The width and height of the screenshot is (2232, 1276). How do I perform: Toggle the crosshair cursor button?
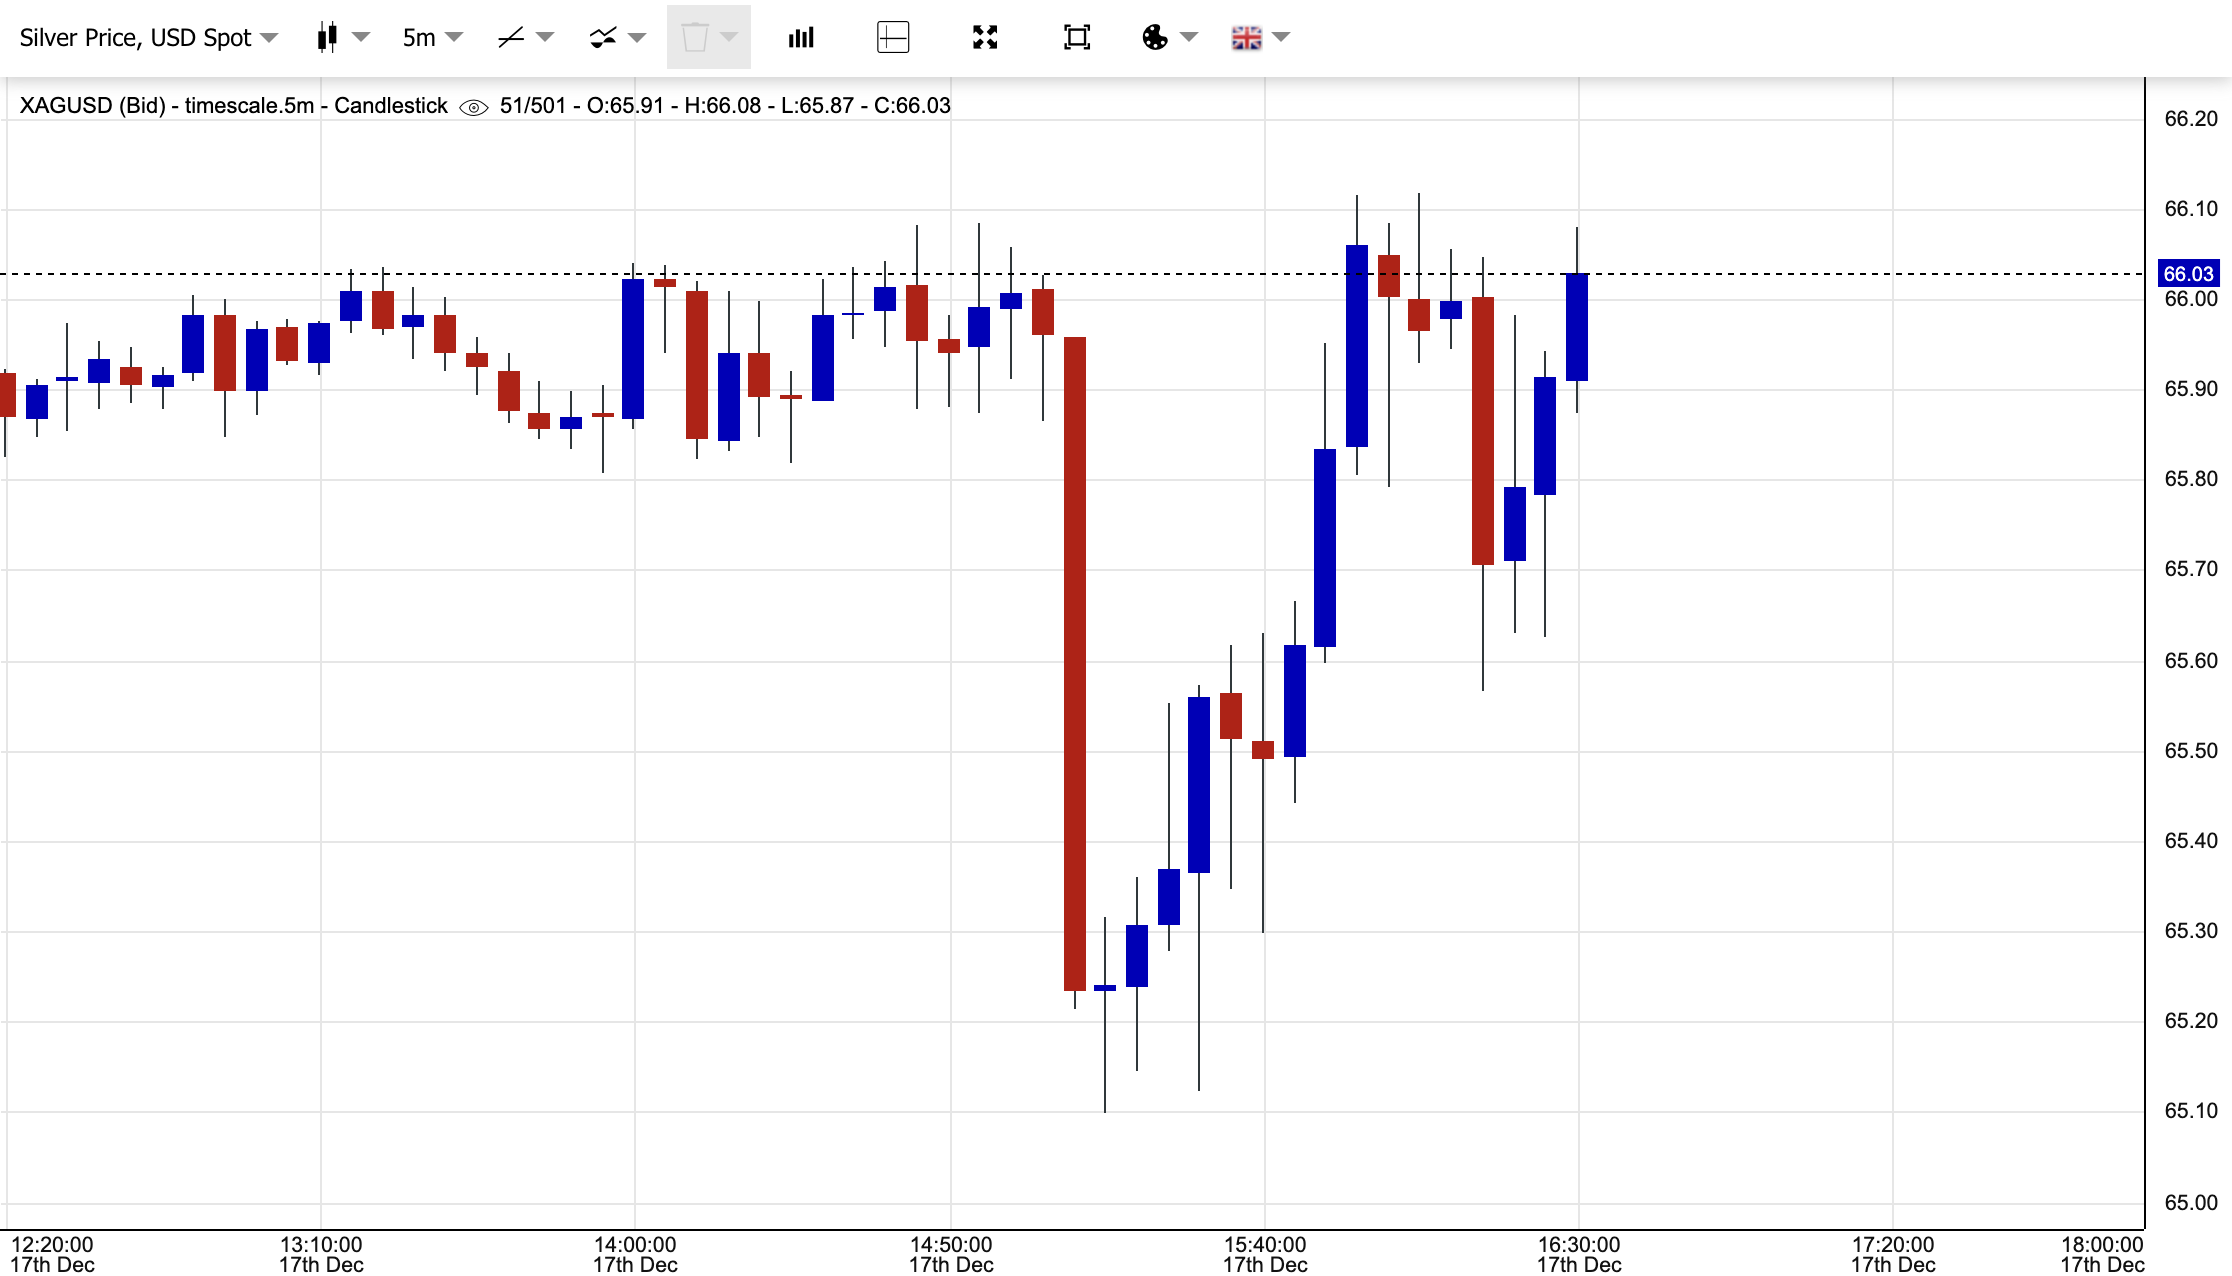(x=893, y=38)
